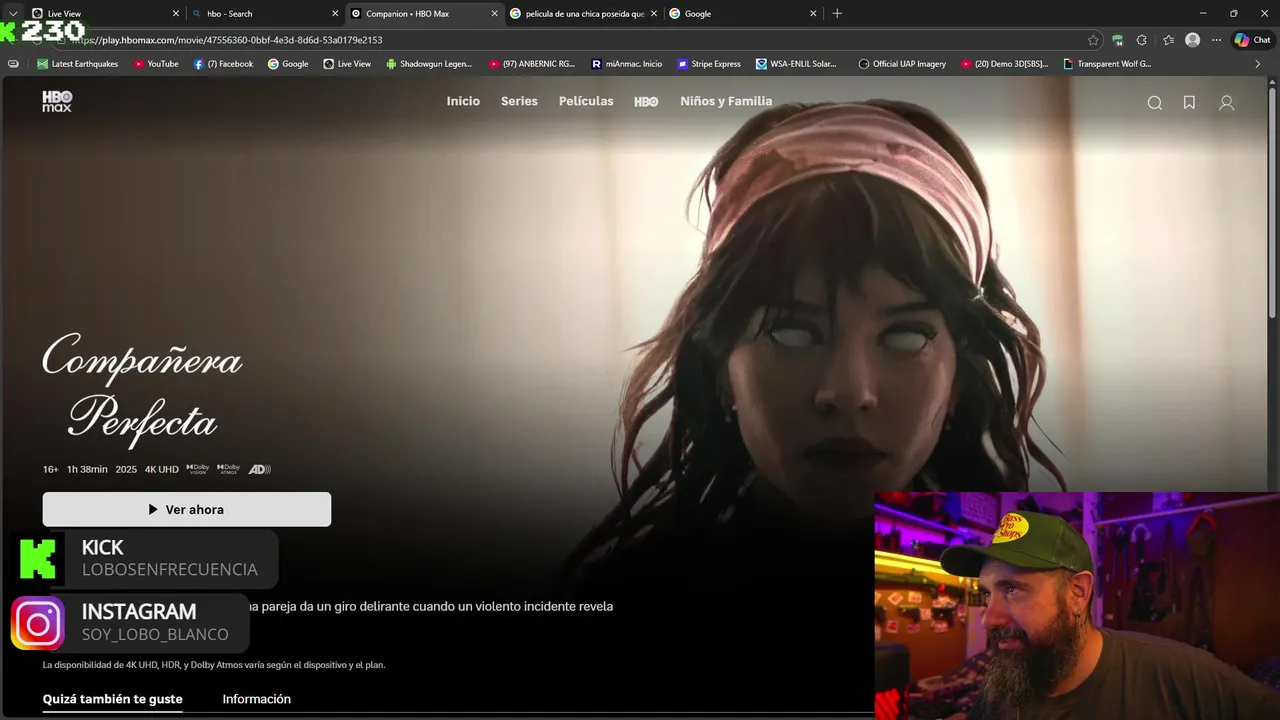Add this page to browser favorites star

pyautogui.click(x=1093, y=40)
